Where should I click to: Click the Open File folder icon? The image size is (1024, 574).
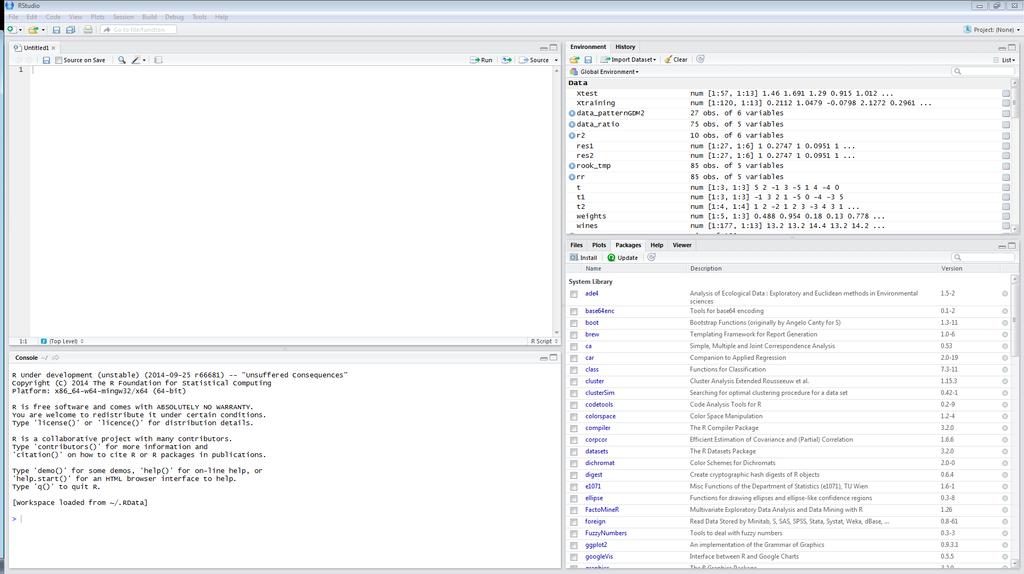click(33, 29)
